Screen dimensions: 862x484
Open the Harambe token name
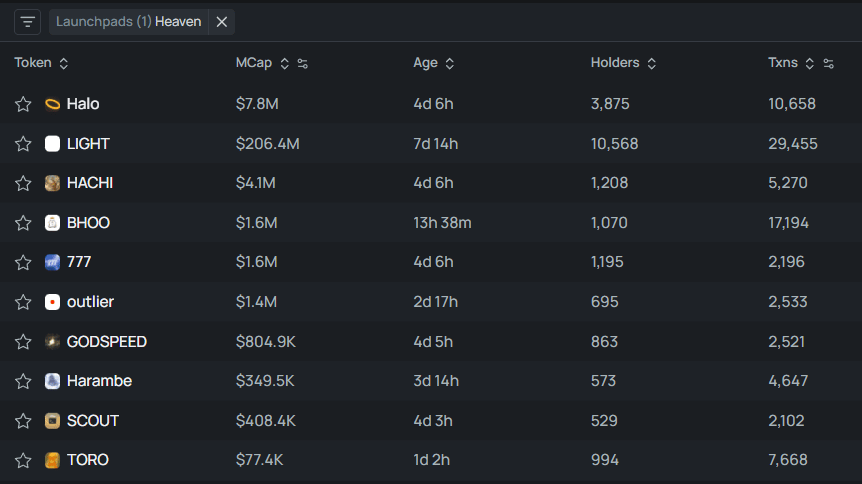pos(99,381)
